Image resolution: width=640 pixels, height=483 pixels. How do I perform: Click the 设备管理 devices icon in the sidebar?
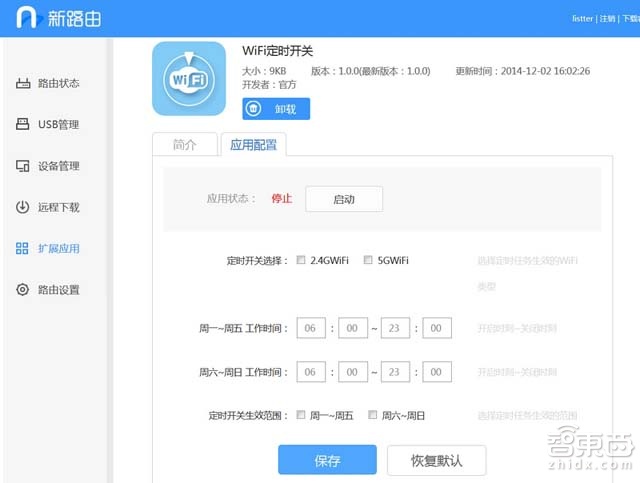coord(22,166)
